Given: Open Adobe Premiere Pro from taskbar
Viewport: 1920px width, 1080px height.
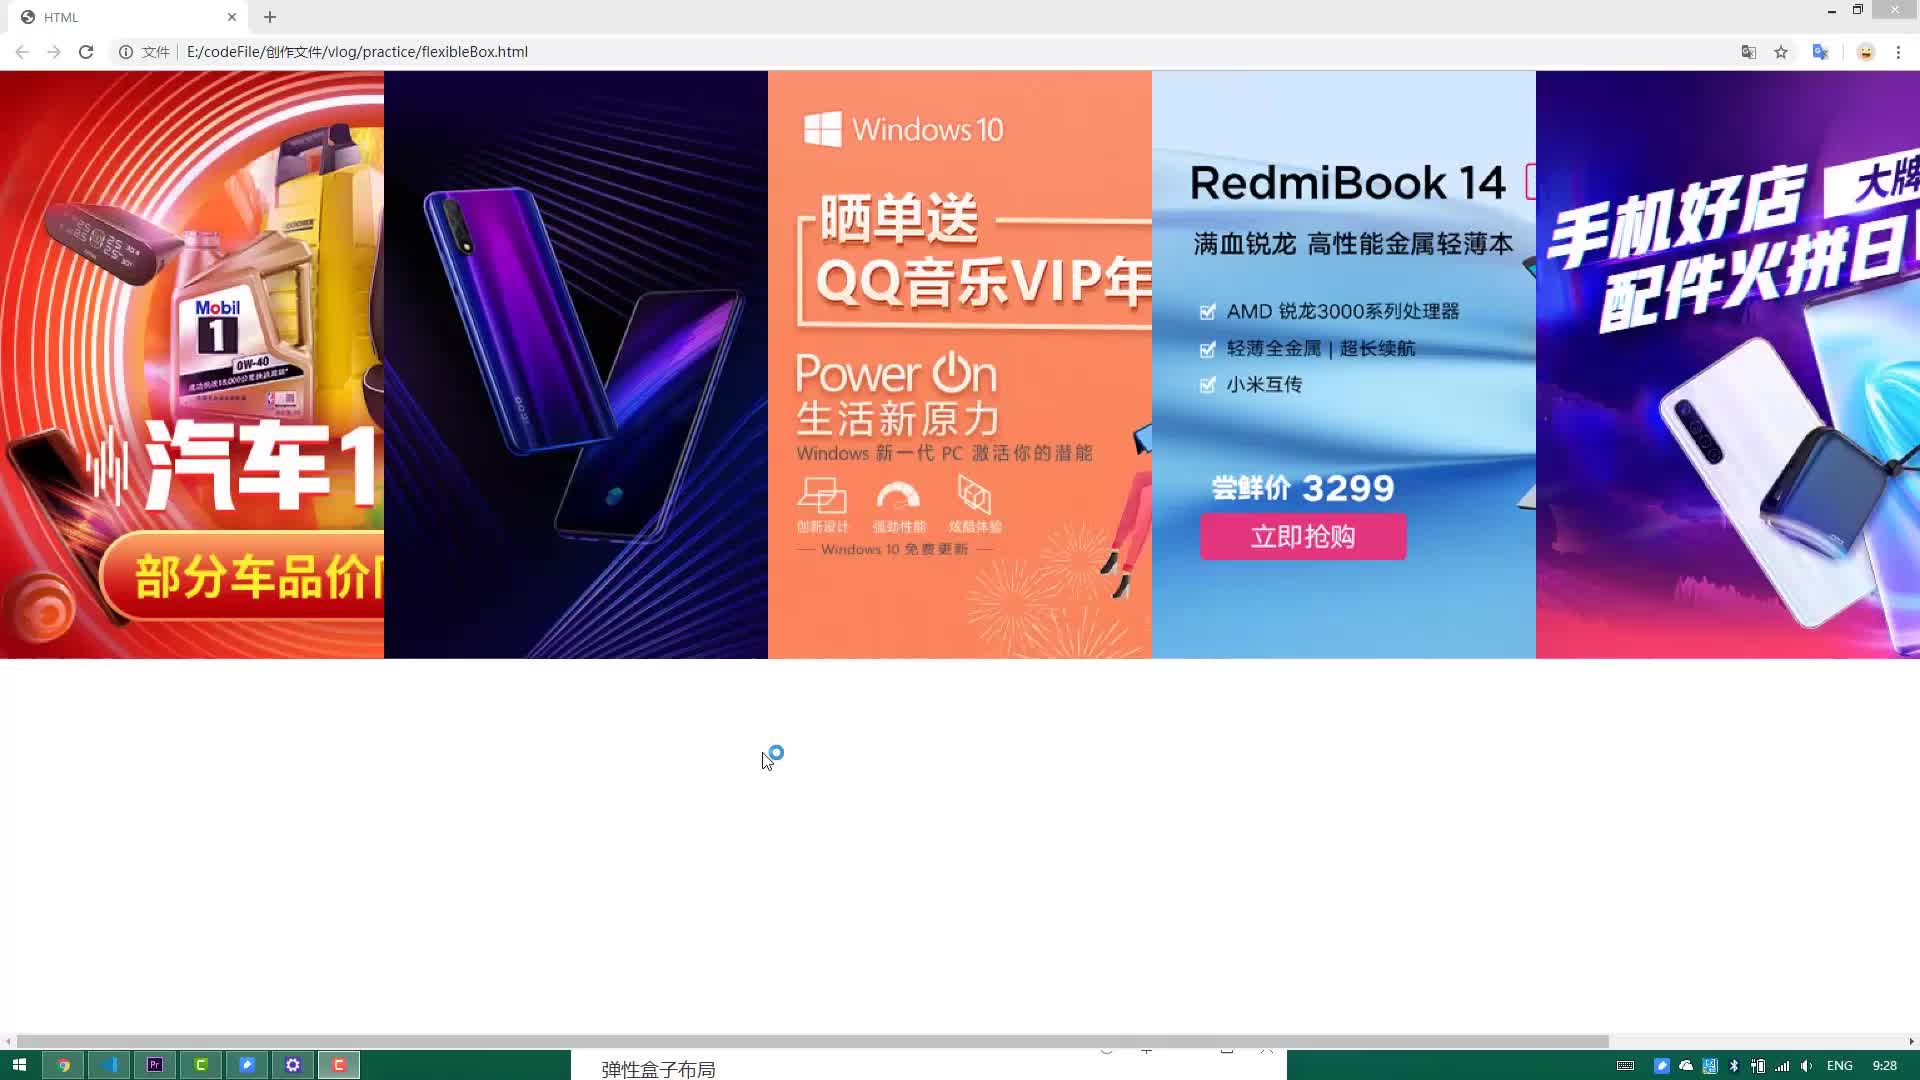Looking at the screenshot, I should coord(155,1065).
